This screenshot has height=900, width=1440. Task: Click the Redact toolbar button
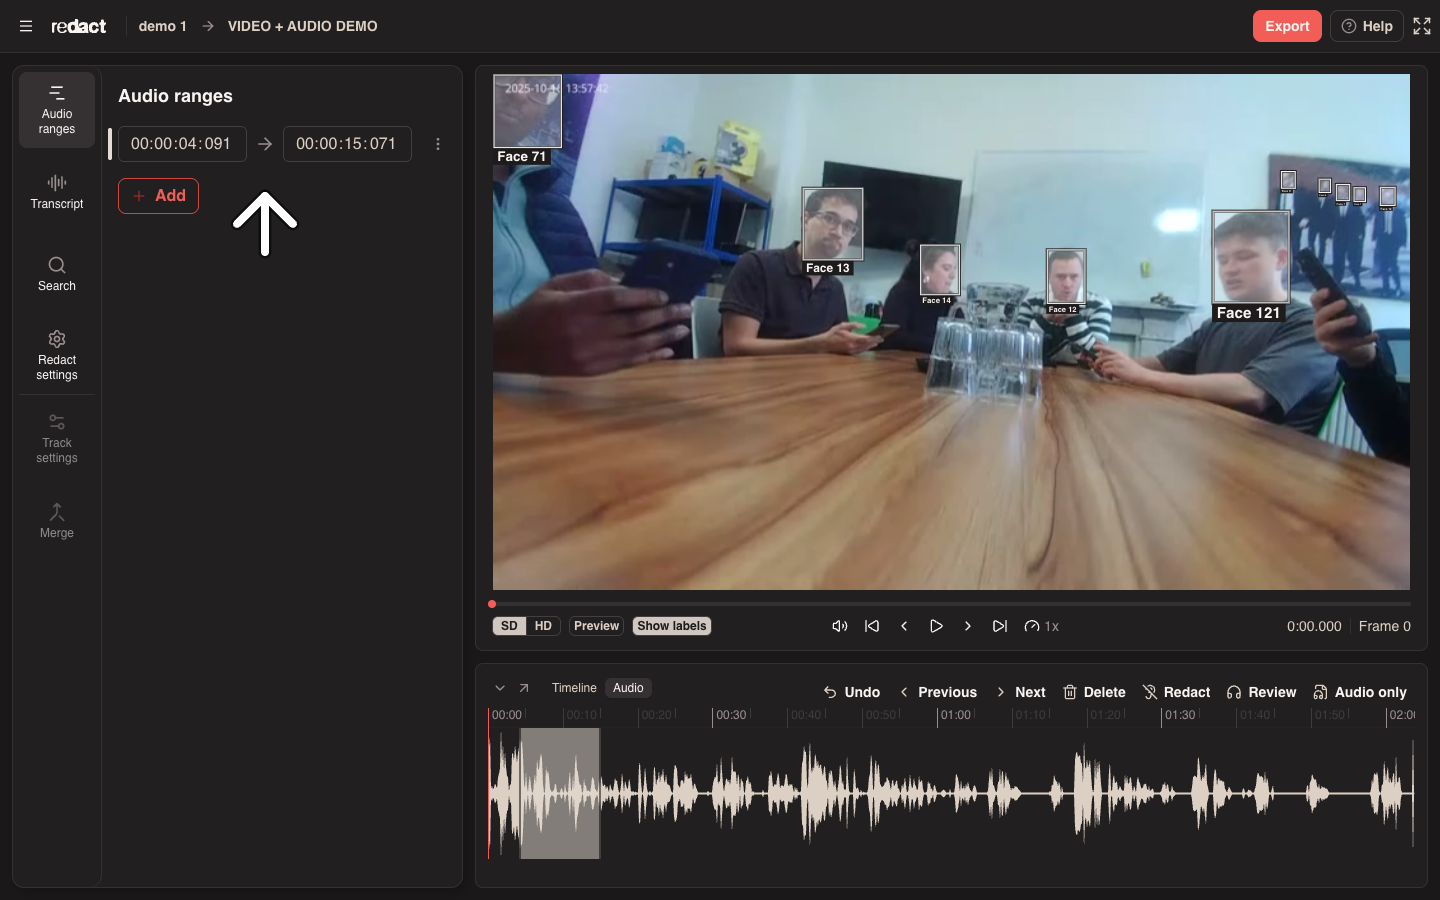(x=1176, y=692)
